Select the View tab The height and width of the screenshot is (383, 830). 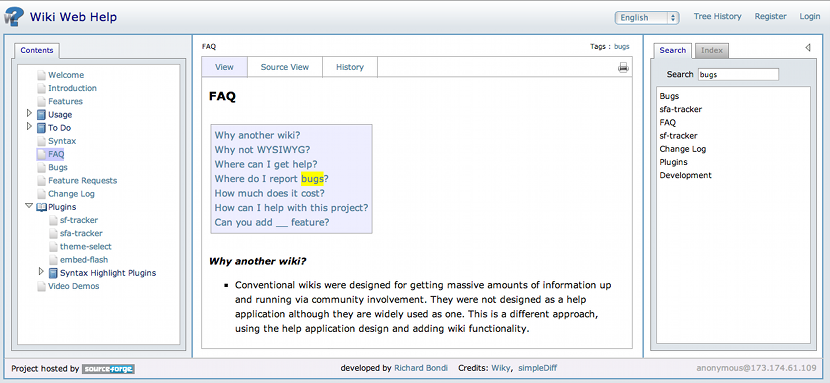click(x=224, y=67)
